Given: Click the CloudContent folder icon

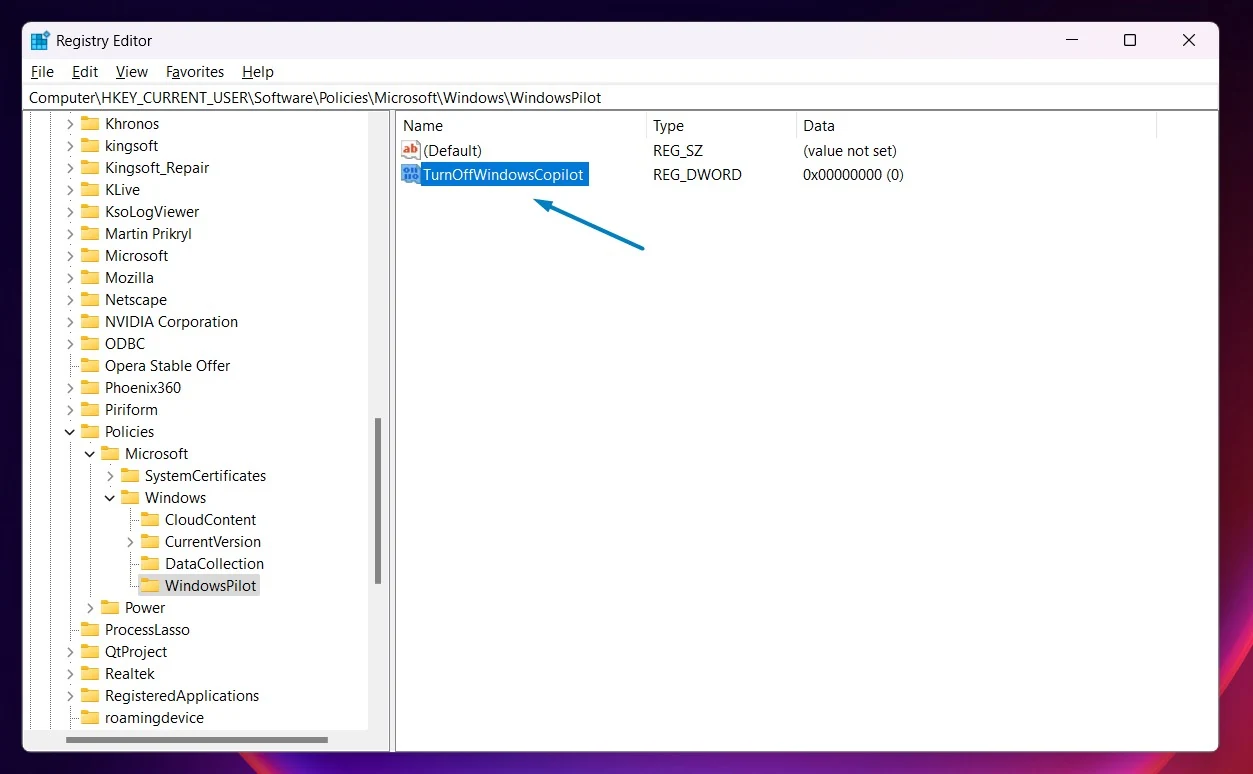Looking at the screenshot, I should point(150,520).
